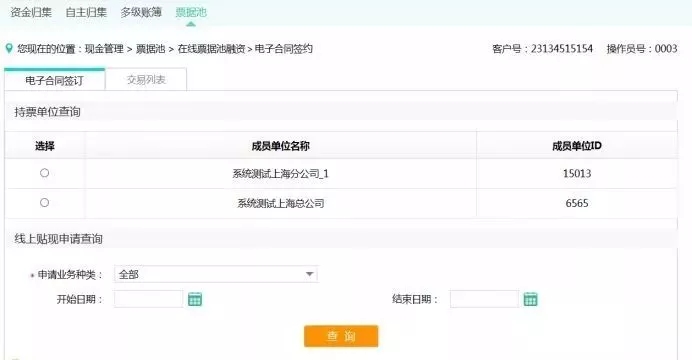Switch to the 交易列表 tab
Viewport: 692px width, 360px height.
point(146,80)
